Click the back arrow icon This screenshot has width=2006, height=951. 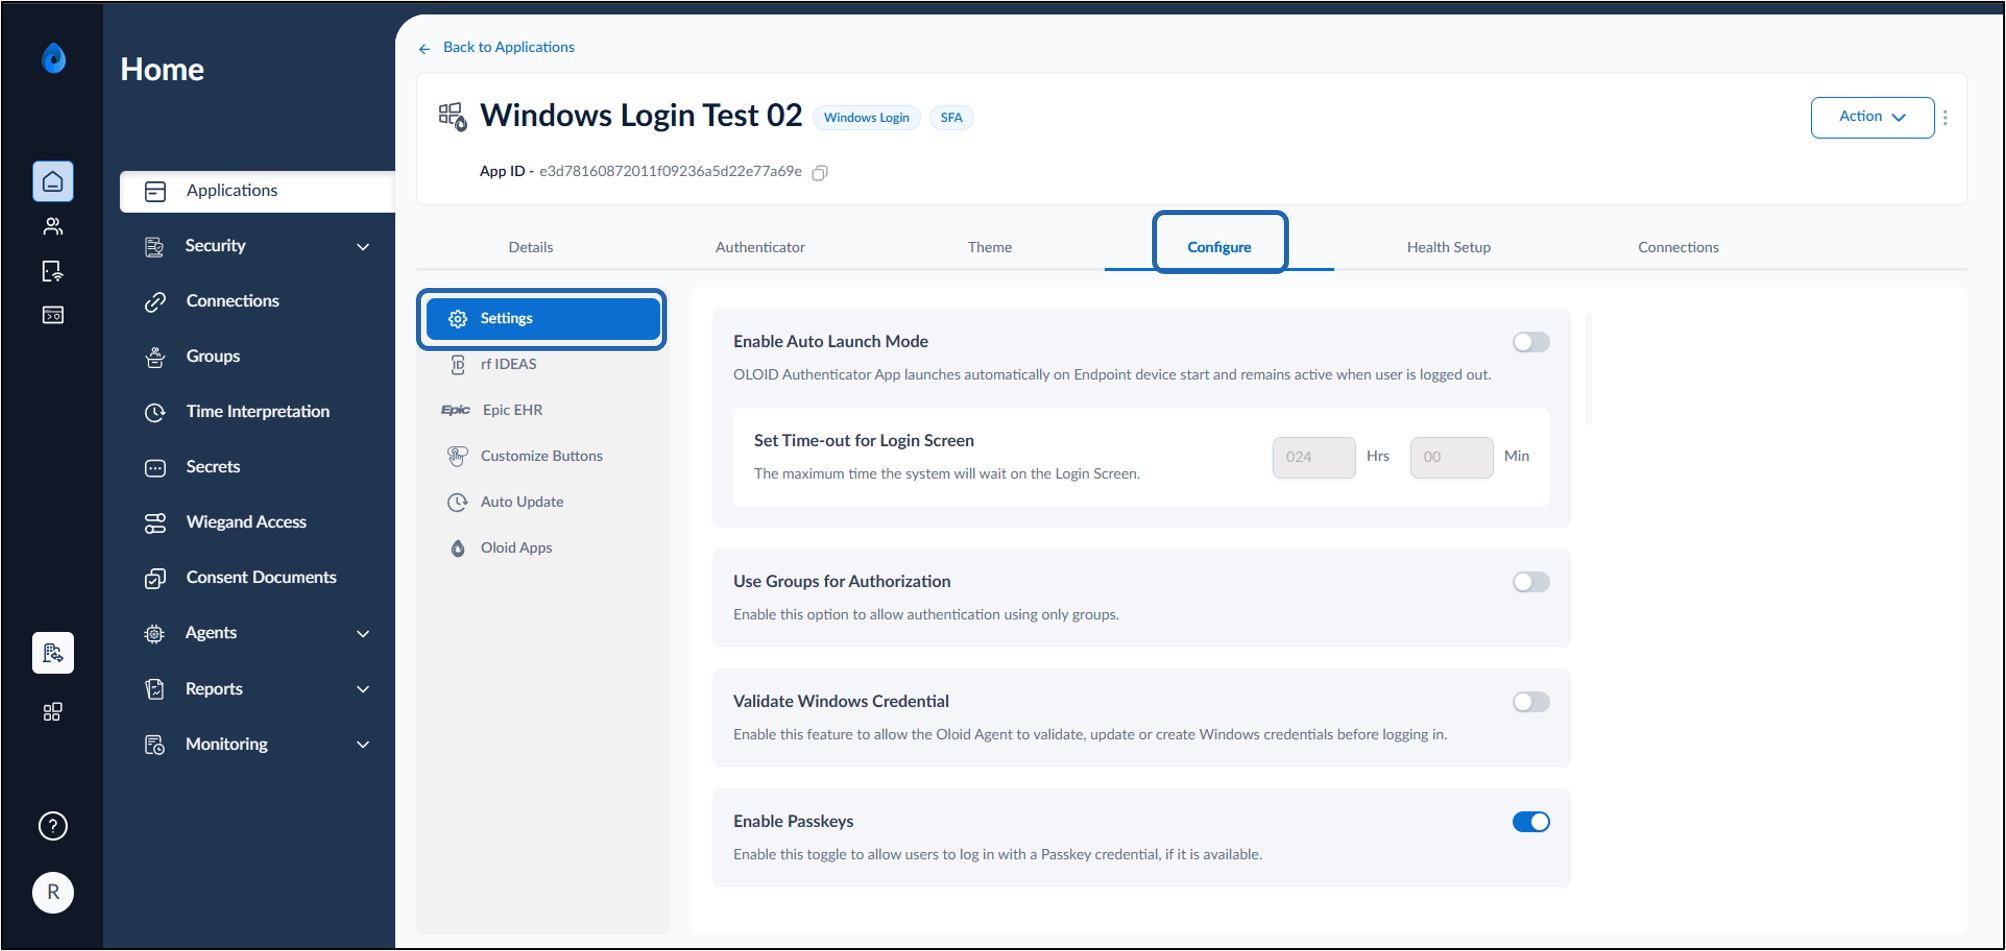[x=425, y=48]
